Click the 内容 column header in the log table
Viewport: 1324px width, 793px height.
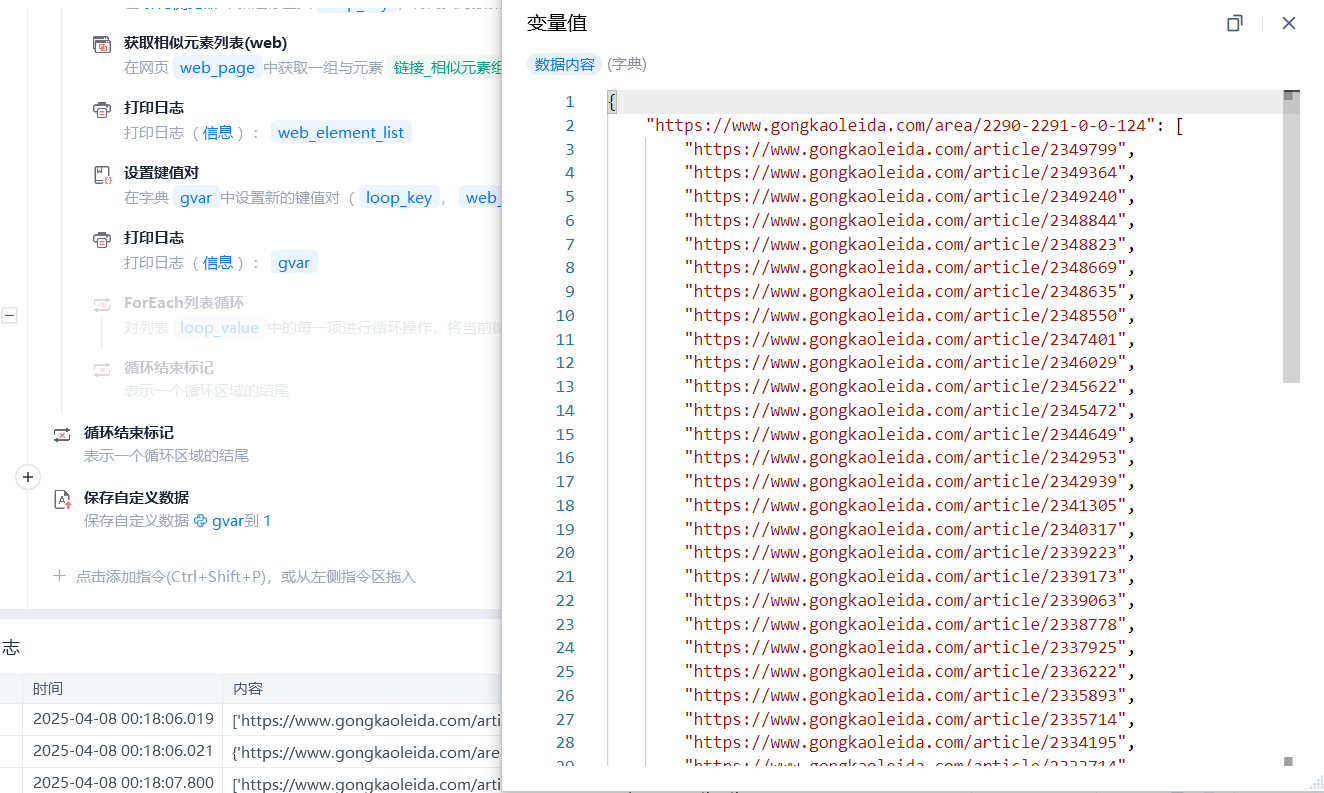pos(247,688)
